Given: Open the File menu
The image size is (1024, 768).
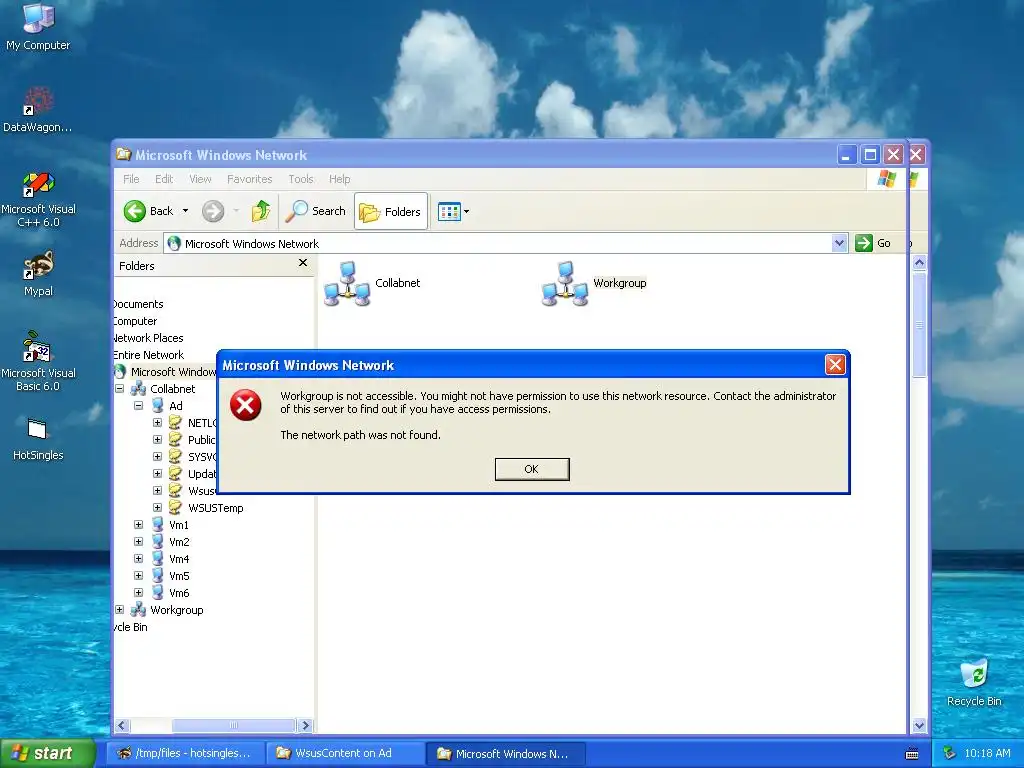Looking at the screenshot, I should tap(131, 179).
